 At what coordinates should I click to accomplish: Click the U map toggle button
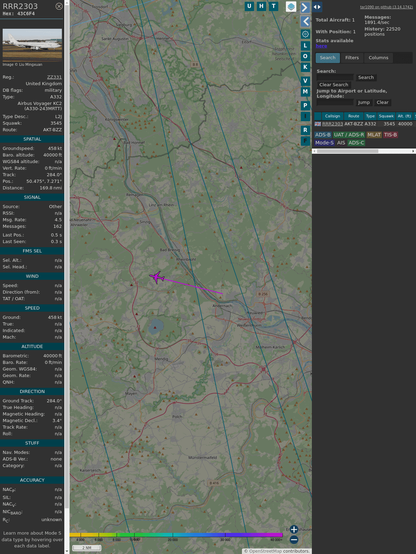click(250, 6)
